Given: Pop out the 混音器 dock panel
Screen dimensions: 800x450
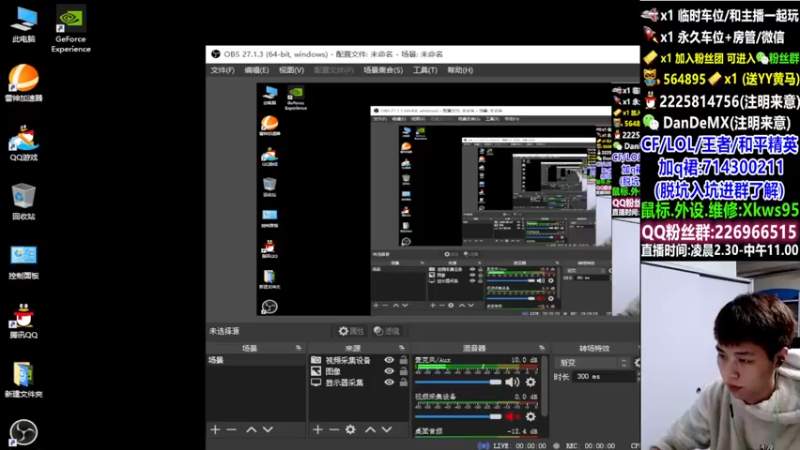Looking at the screenshot, I should [542, 348].
